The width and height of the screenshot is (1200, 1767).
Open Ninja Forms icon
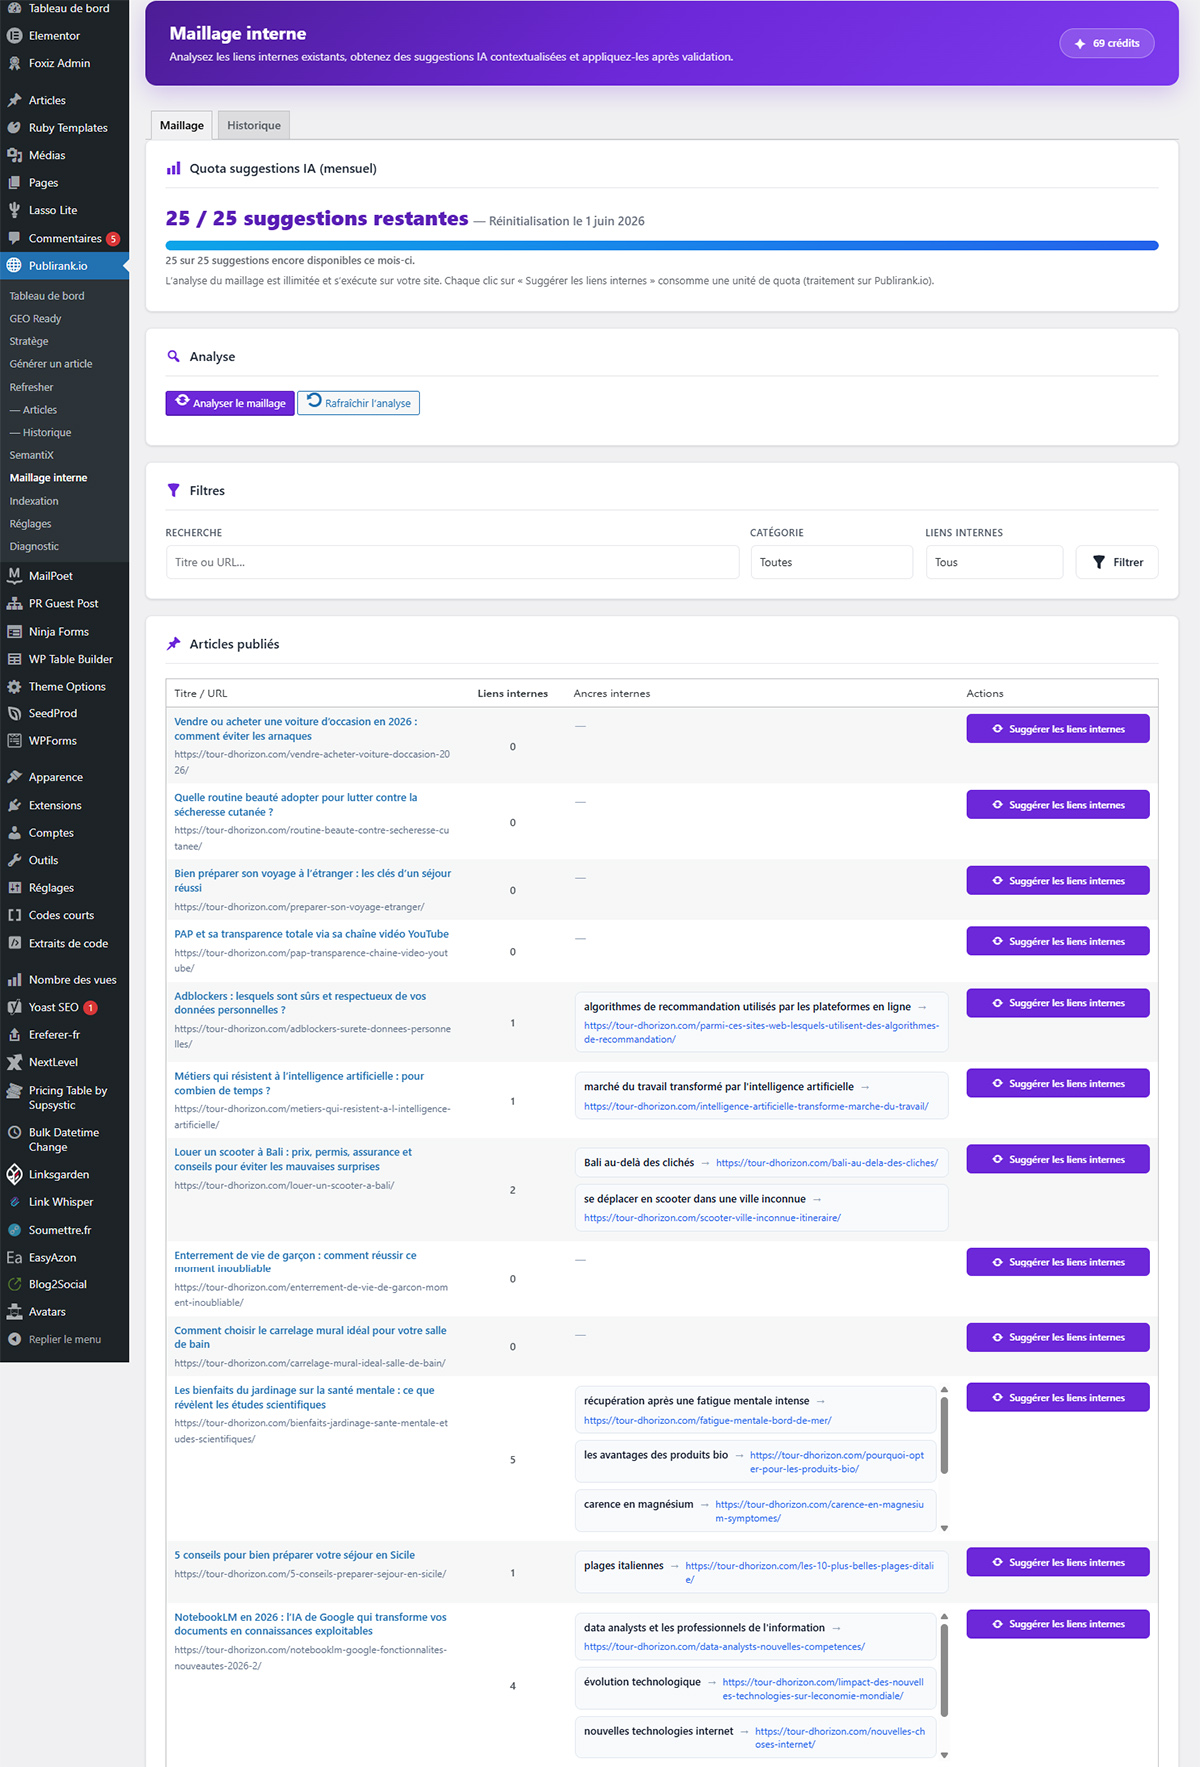pos(14,632)
